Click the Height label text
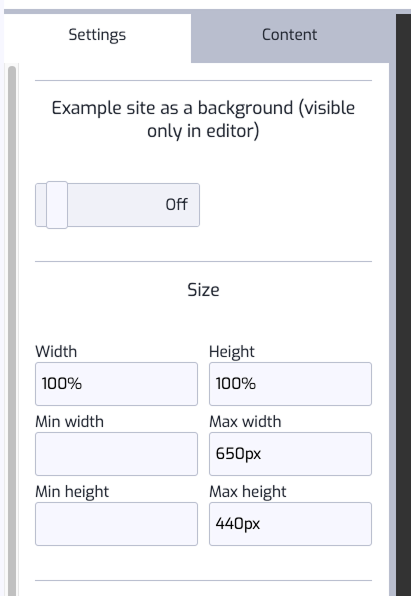The image size is (411, 596). tap(232, 352)
